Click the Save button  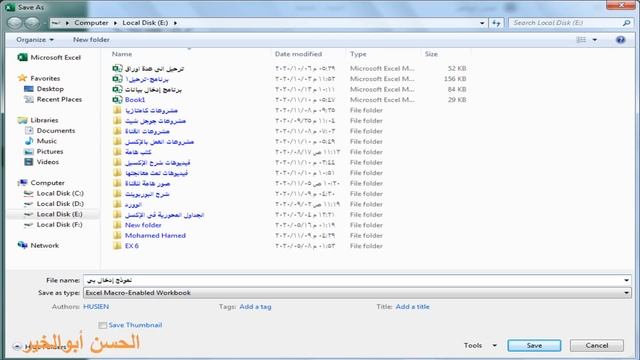click(534, 346)
